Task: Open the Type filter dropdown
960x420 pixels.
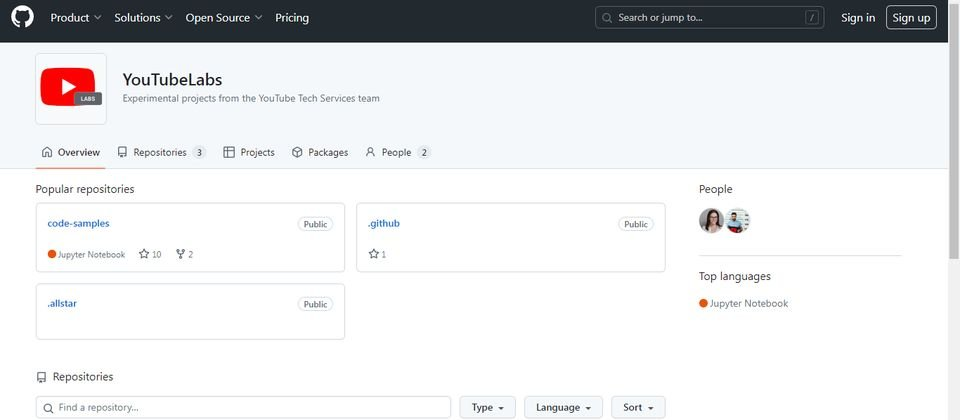Action: pos(487,407)
